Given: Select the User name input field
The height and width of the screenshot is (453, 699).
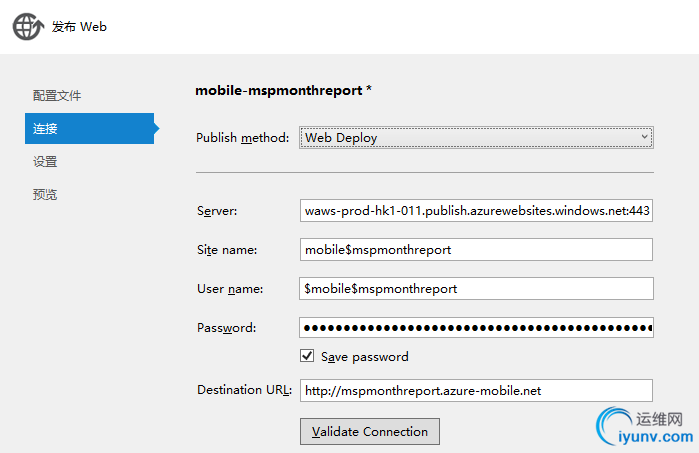Looking at the screenshot, I should [x=476, y=289].
